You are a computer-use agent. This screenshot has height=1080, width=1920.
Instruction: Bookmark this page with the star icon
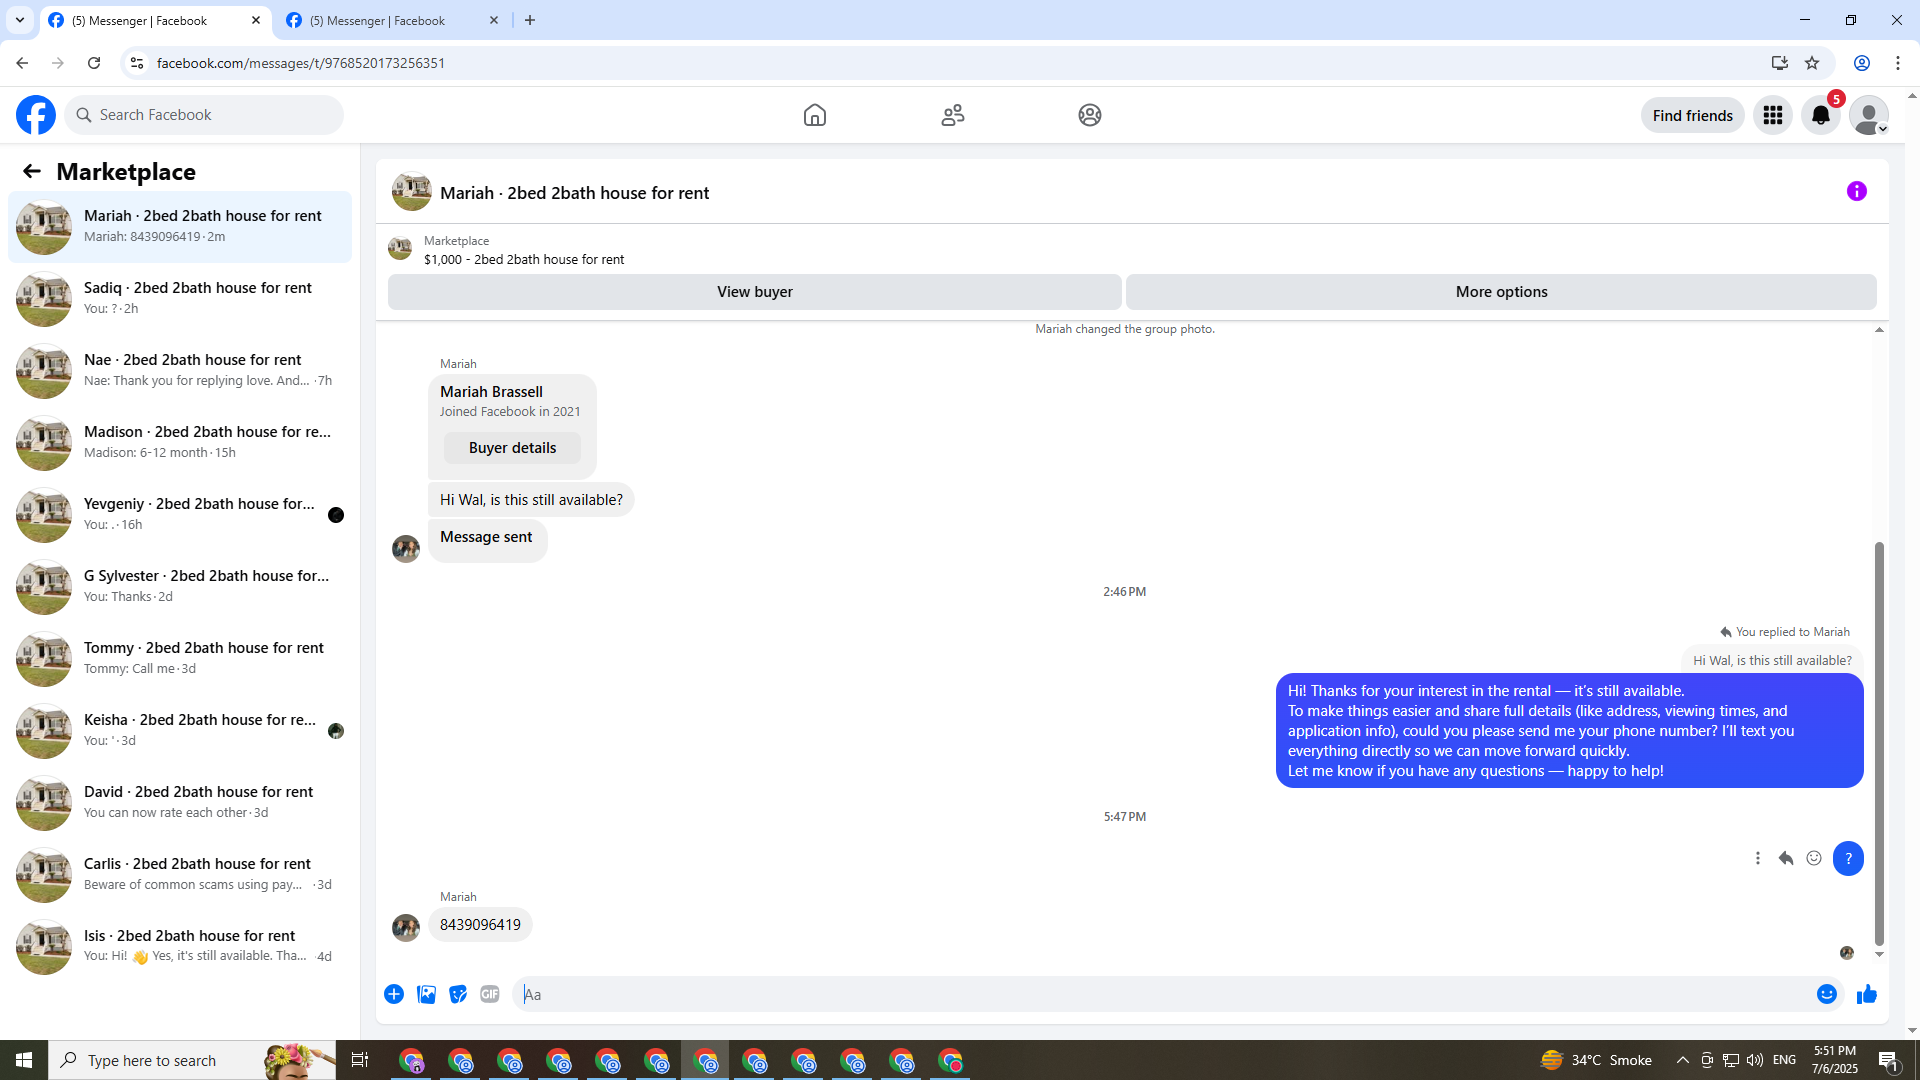1812,63
